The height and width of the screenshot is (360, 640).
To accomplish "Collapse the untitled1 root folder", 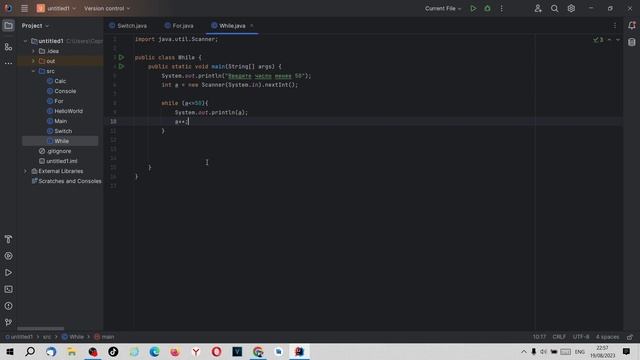I will click(25, 41).
